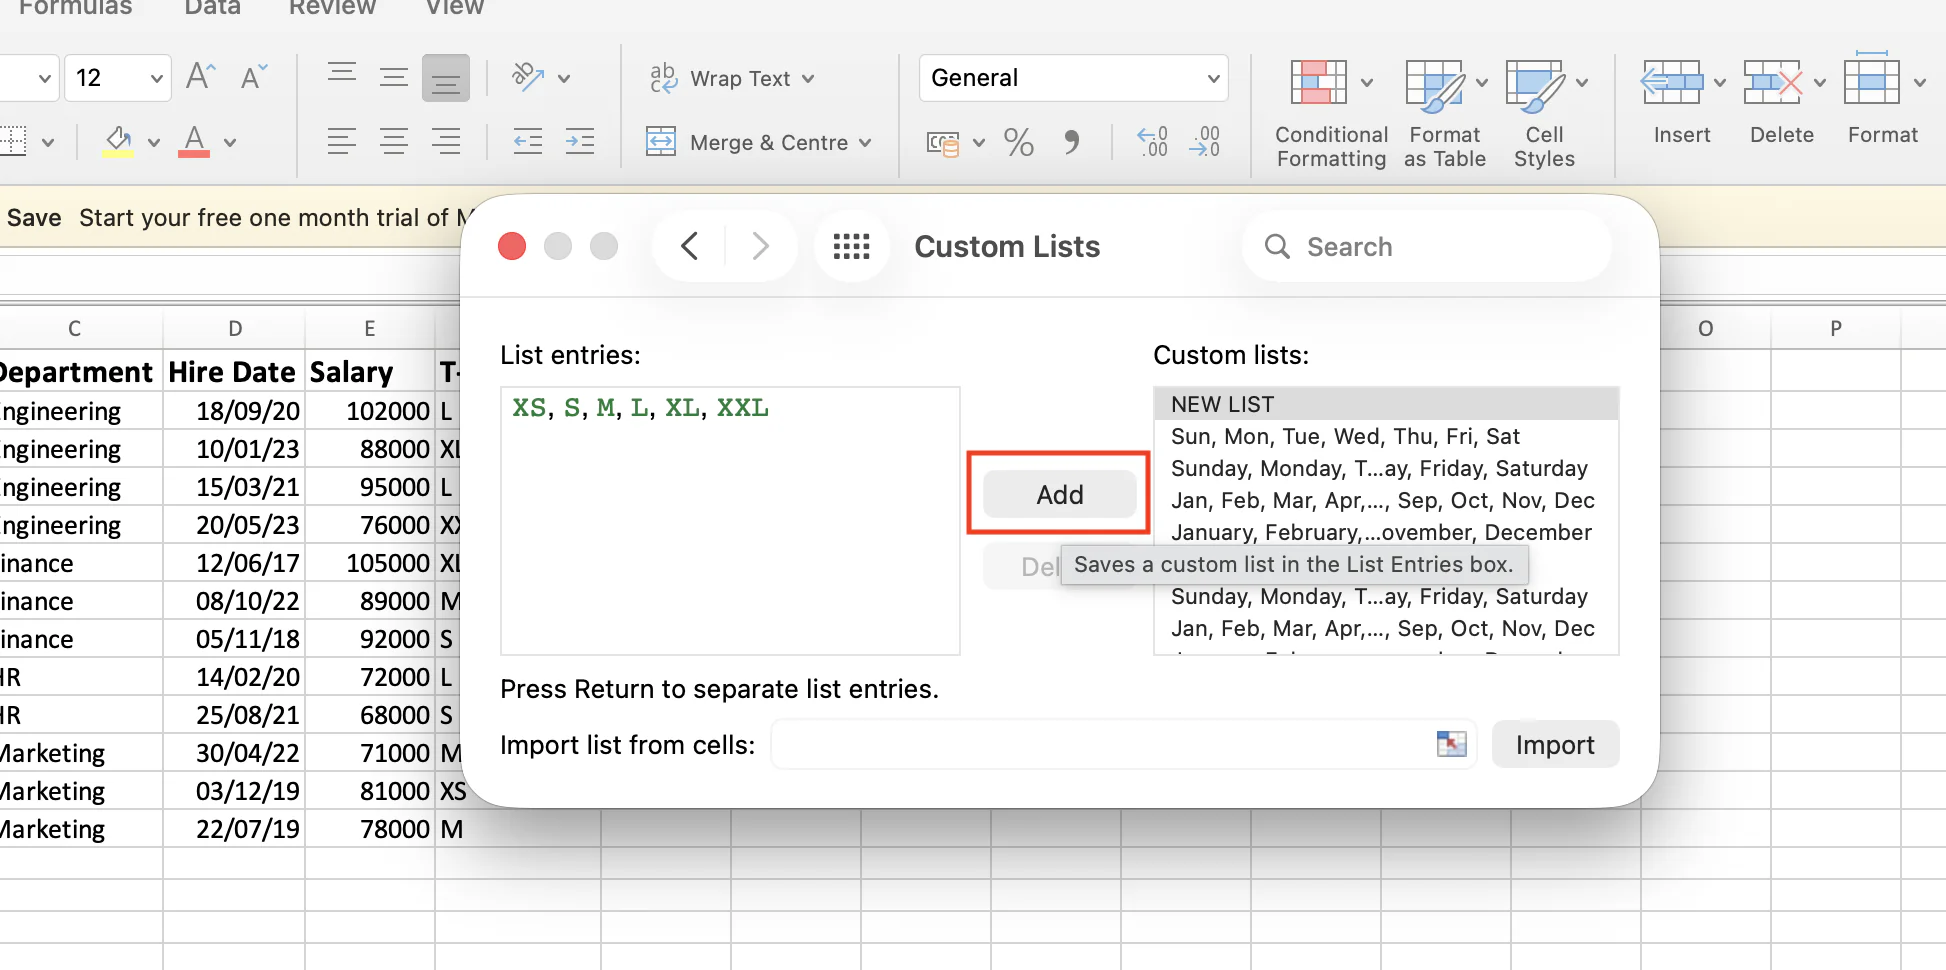
Task: Click the Delete cells icon
Action: (x=1772, y=82)
